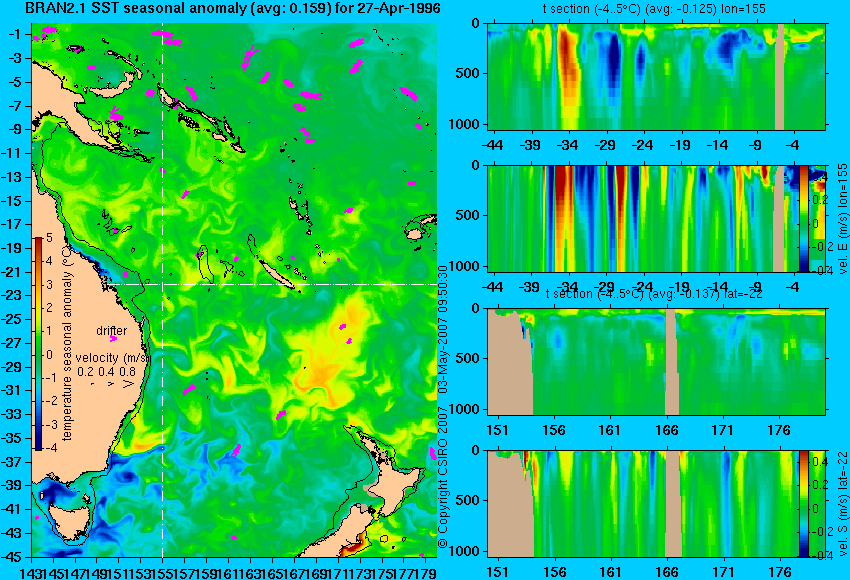Image resolution: width=850 pixels, height=580 pixels.
Task: Click the vel. S color scale bar
Action: (803, 504)
